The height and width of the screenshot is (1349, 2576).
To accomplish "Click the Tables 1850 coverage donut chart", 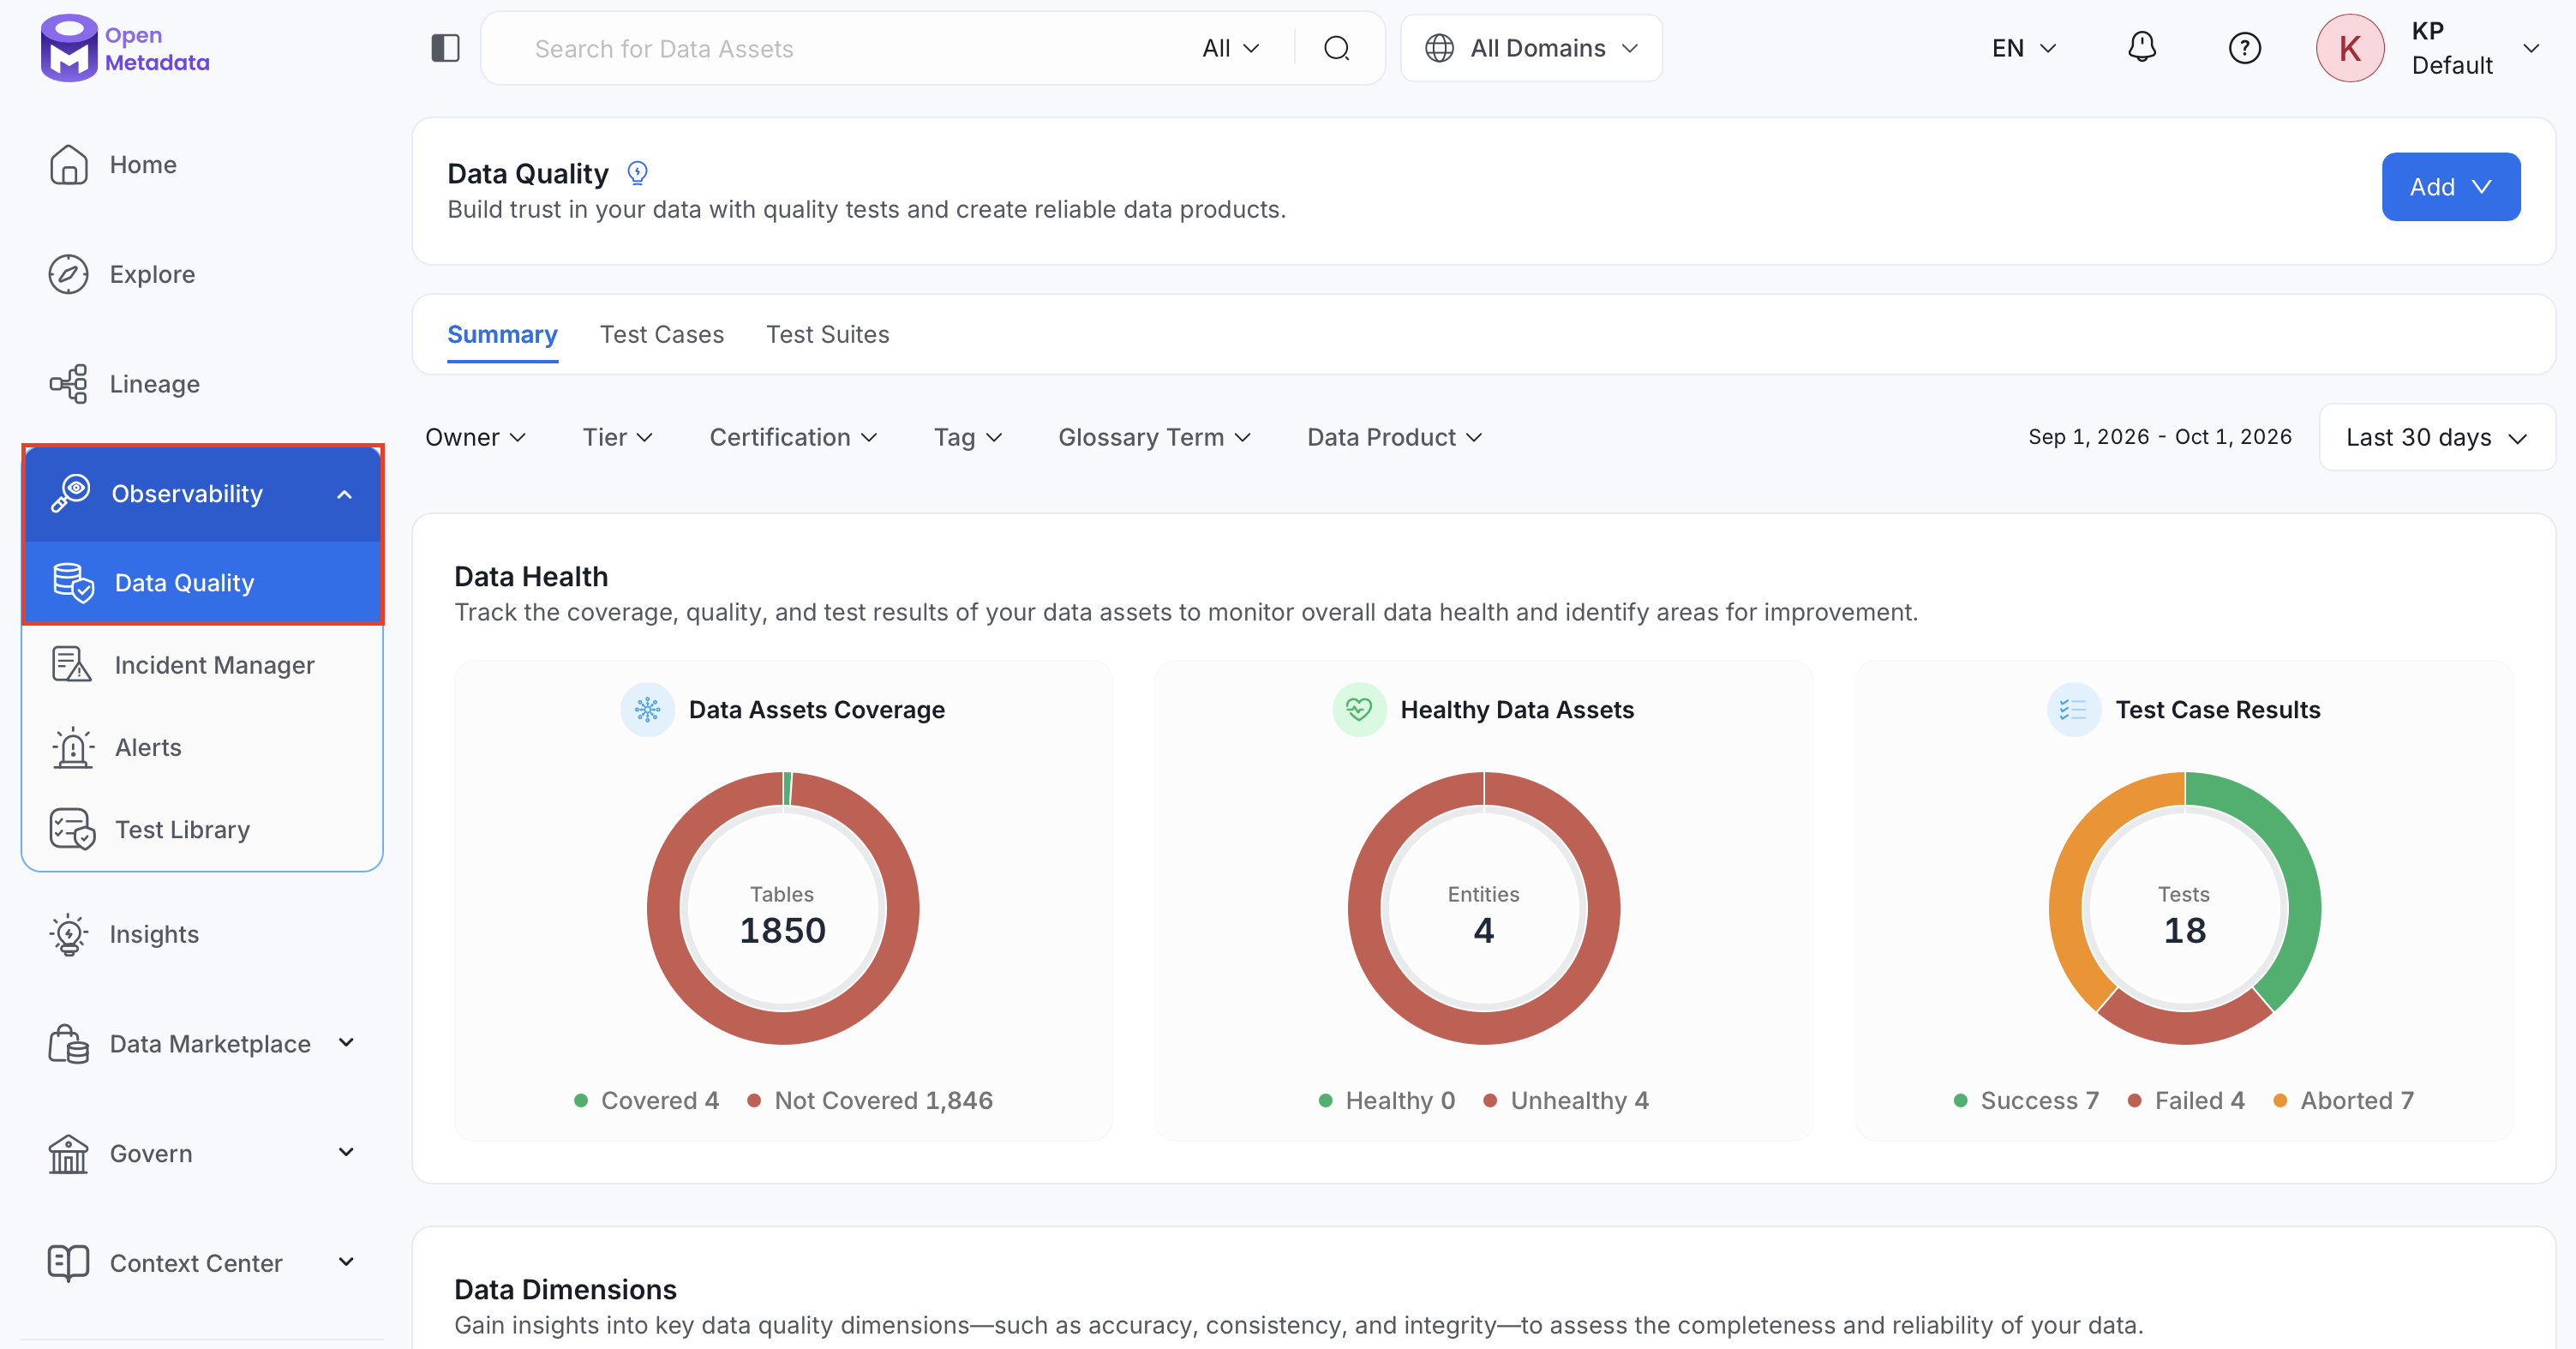I will (x=782, y=908).
